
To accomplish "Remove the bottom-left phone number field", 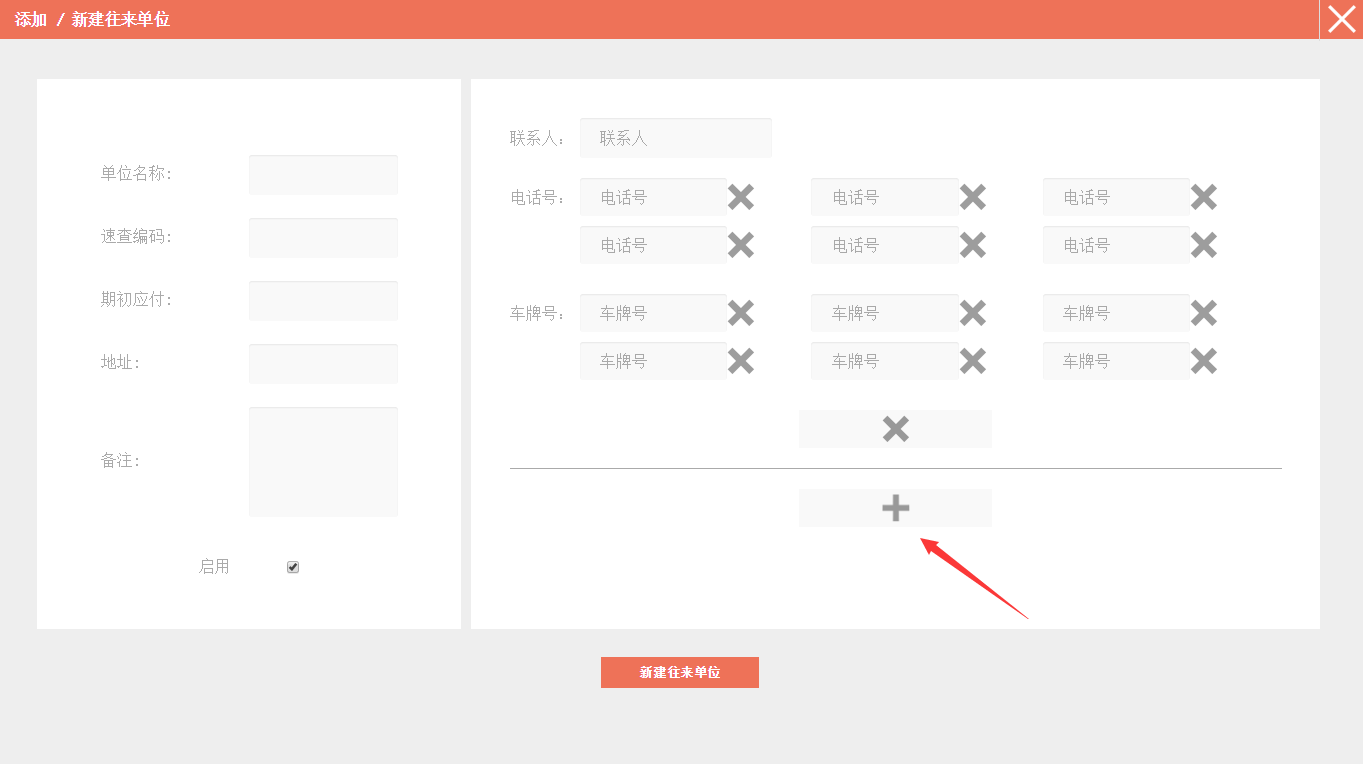I will (x=741, y=245).
